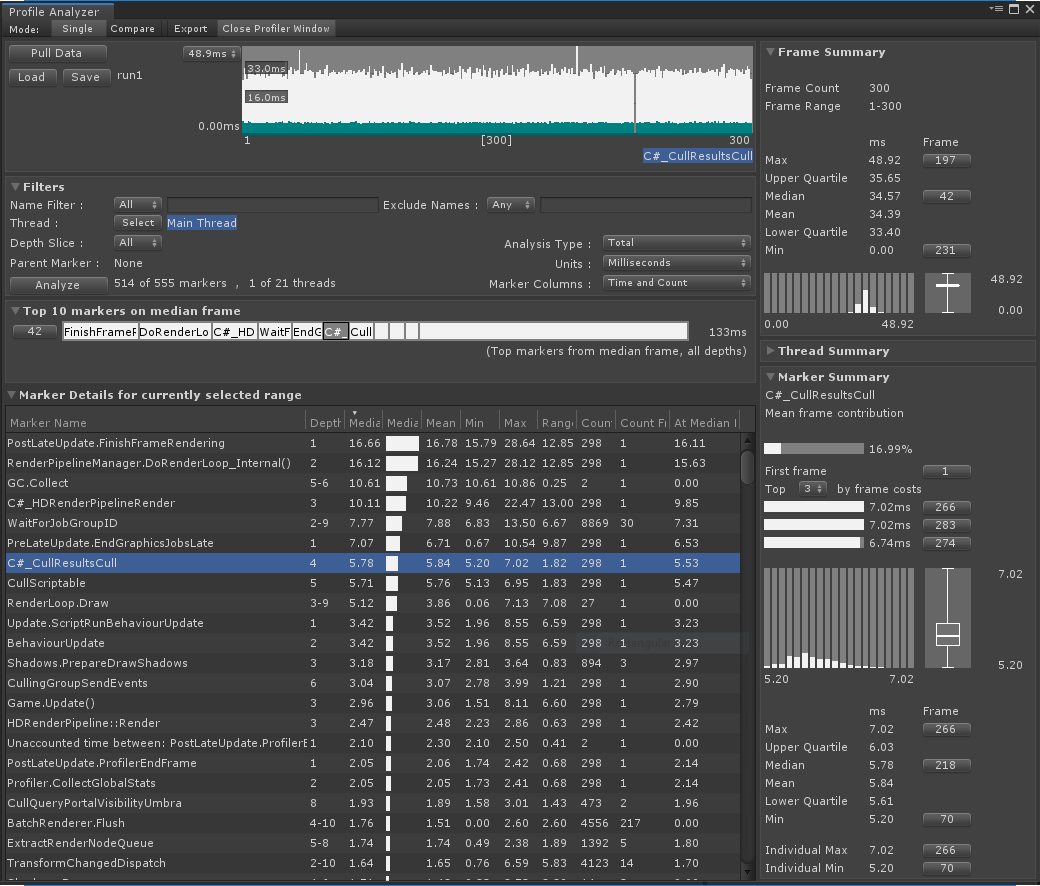Click Export in the toolbar
This screenshot has height=886, width=1040.
click(x=190, y=28)
